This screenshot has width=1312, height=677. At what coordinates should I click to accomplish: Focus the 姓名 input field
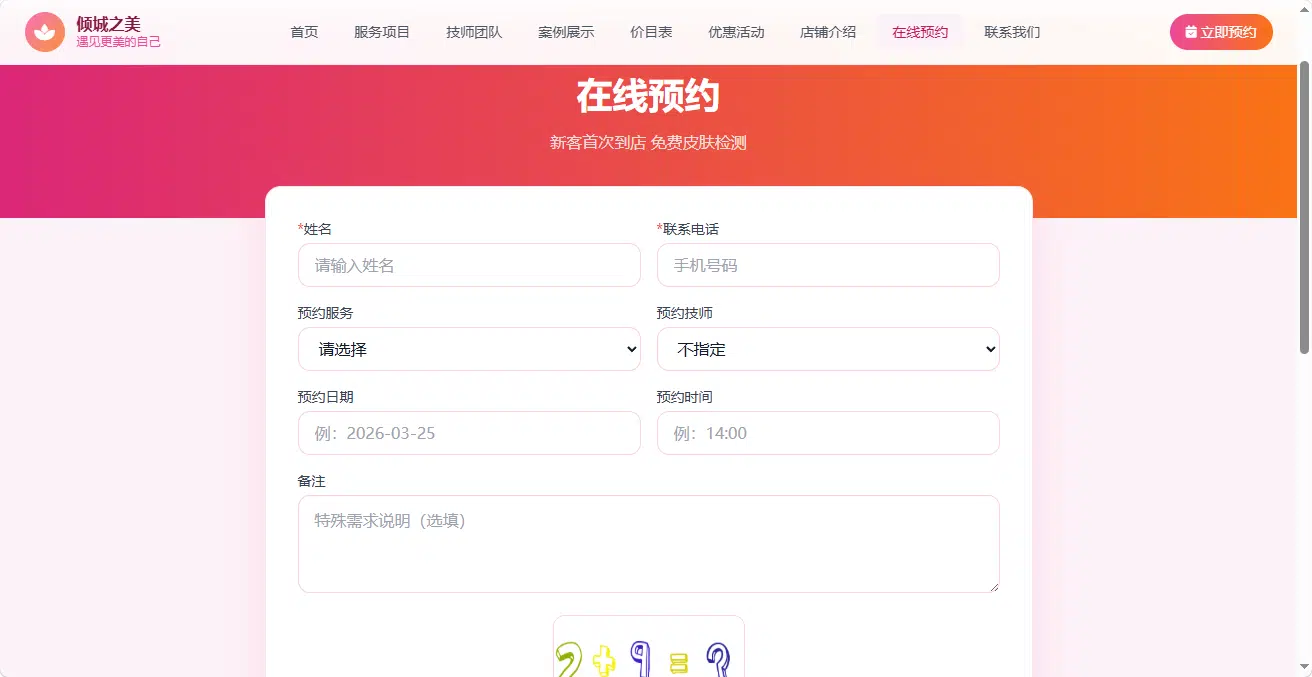(x=469, y=265)
